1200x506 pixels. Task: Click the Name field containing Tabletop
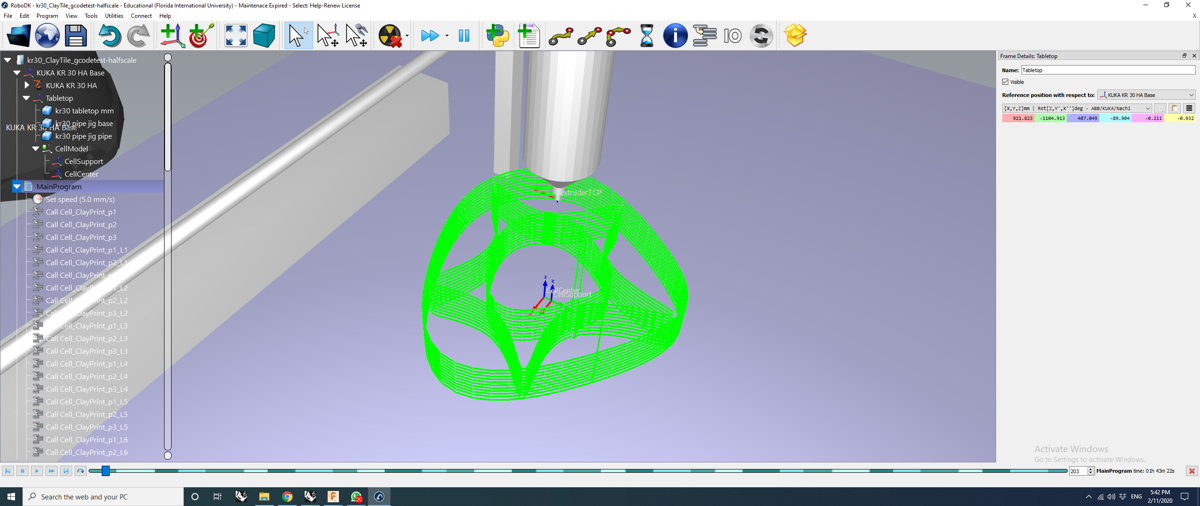[x=1107, y=70]
